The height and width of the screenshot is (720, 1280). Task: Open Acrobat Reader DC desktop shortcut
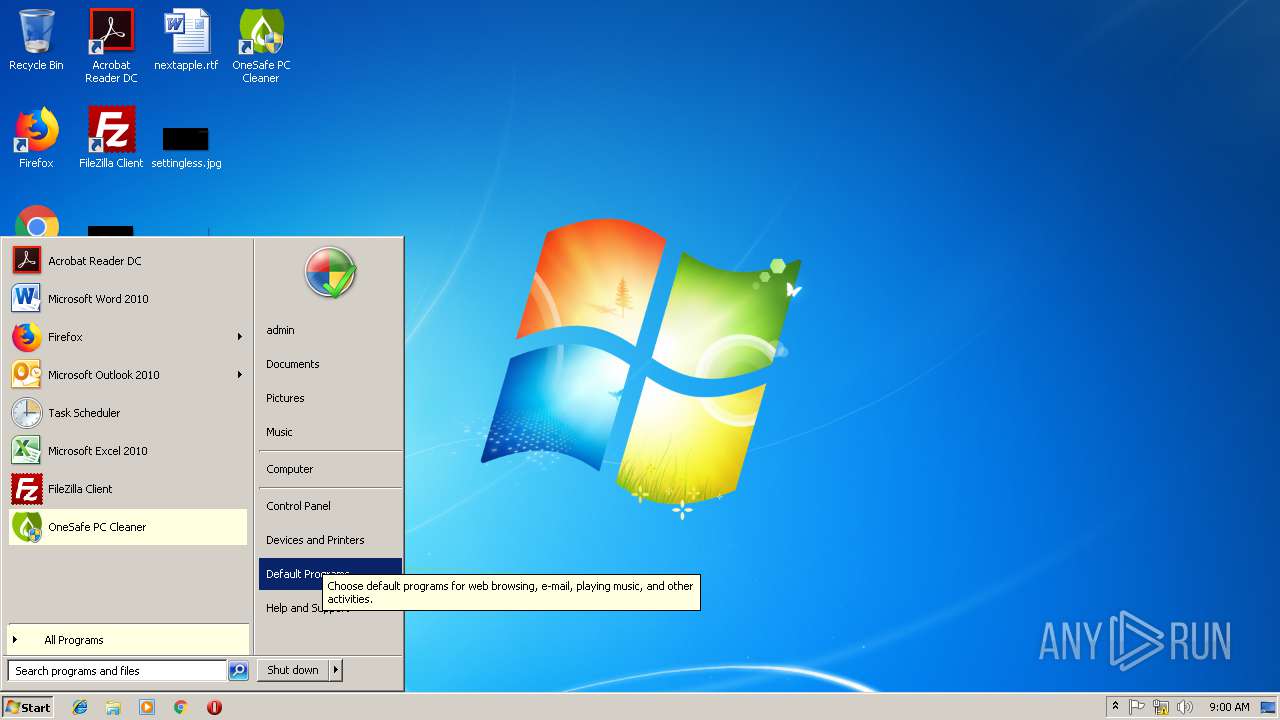111,46
